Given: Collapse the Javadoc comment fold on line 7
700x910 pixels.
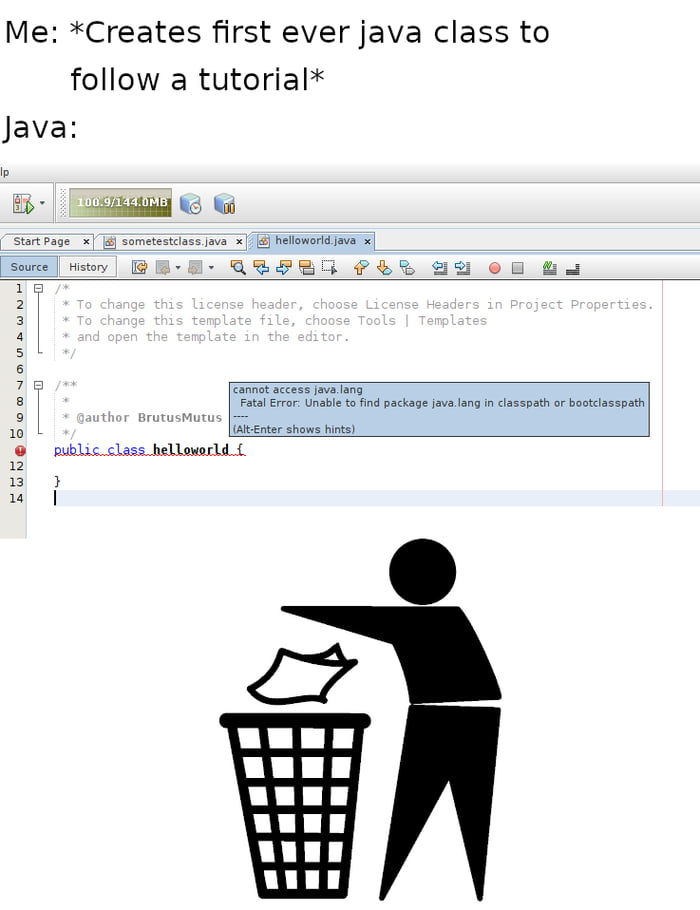Looking at the screenshot, I should [x=39, y=385].
